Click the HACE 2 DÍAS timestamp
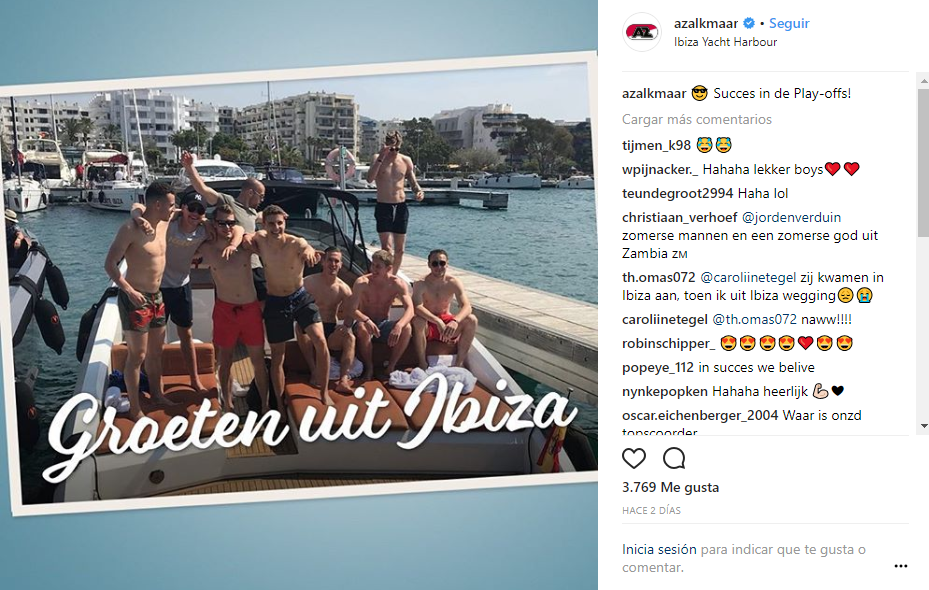 651,511
